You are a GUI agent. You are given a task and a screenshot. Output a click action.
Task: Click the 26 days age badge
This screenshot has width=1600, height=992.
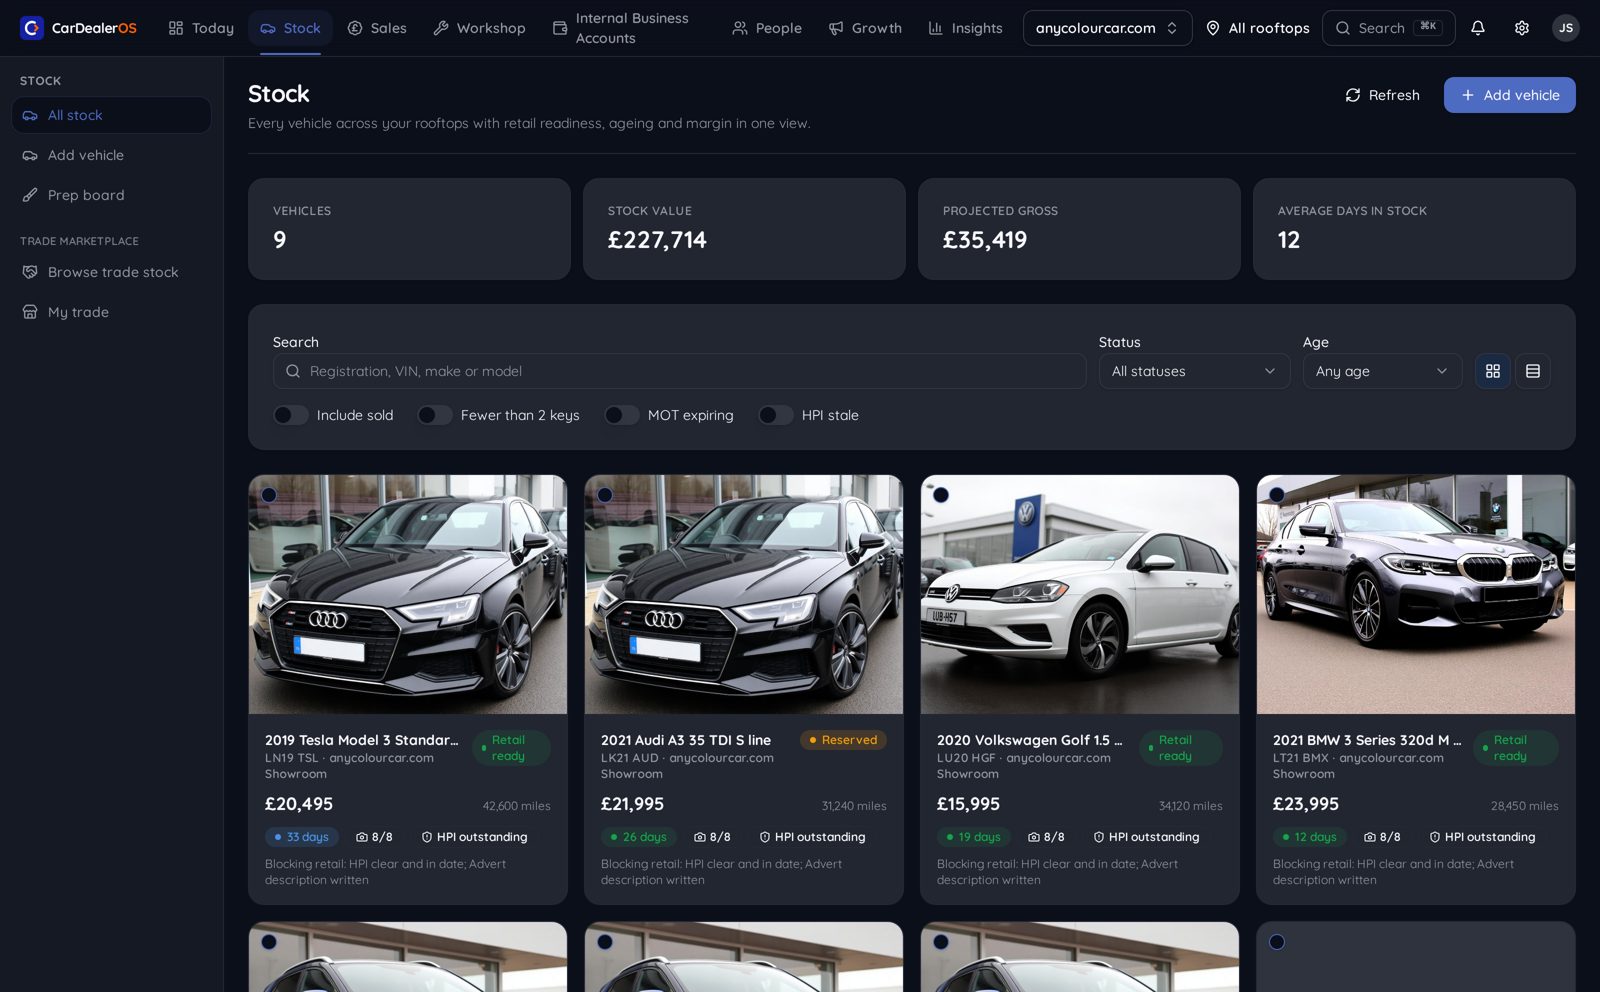point(639,837)
